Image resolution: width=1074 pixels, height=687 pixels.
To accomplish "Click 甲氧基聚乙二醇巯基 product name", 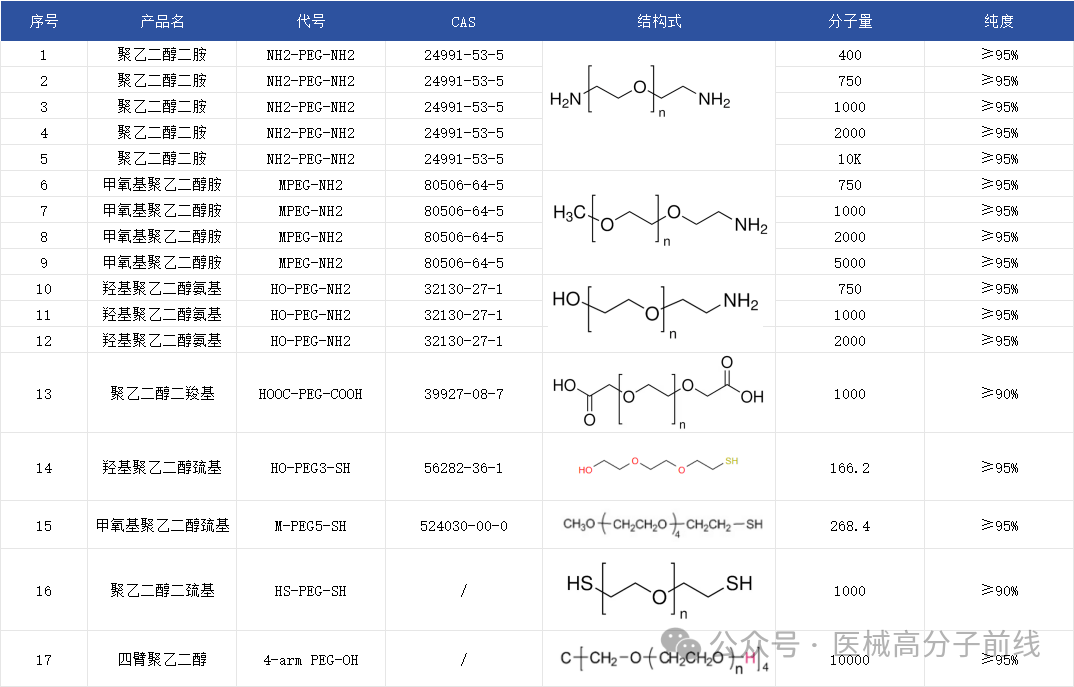I will pos(162,525).
